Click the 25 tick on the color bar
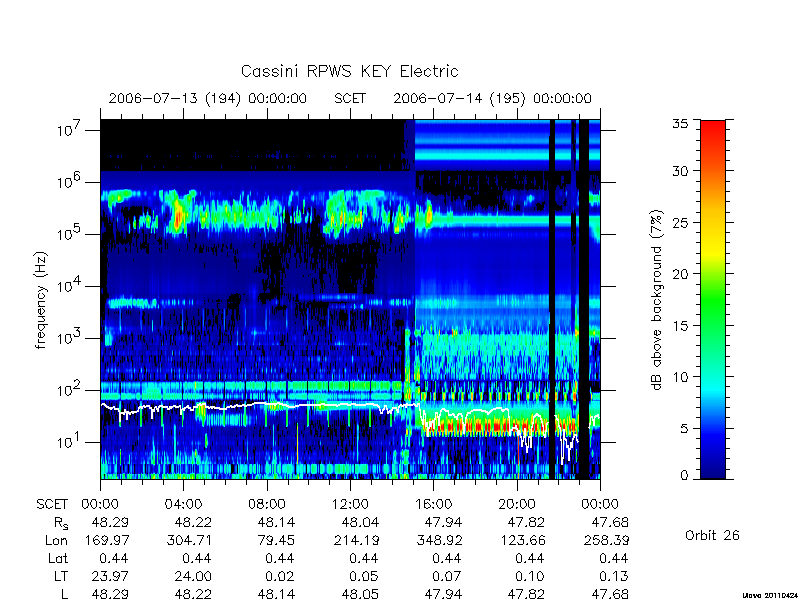This screenshot has height=600, width=800. pyautogui.click(x=680, y=222)
